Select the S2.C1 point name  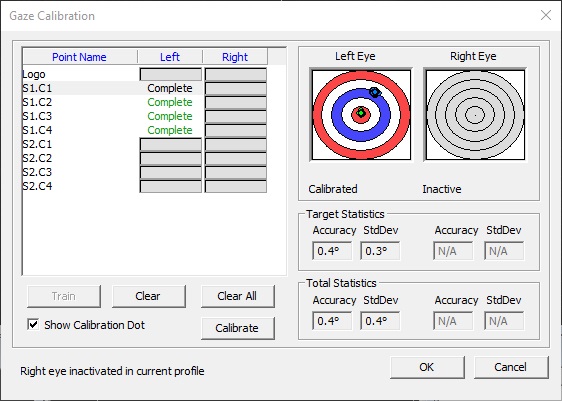(37, 144)
